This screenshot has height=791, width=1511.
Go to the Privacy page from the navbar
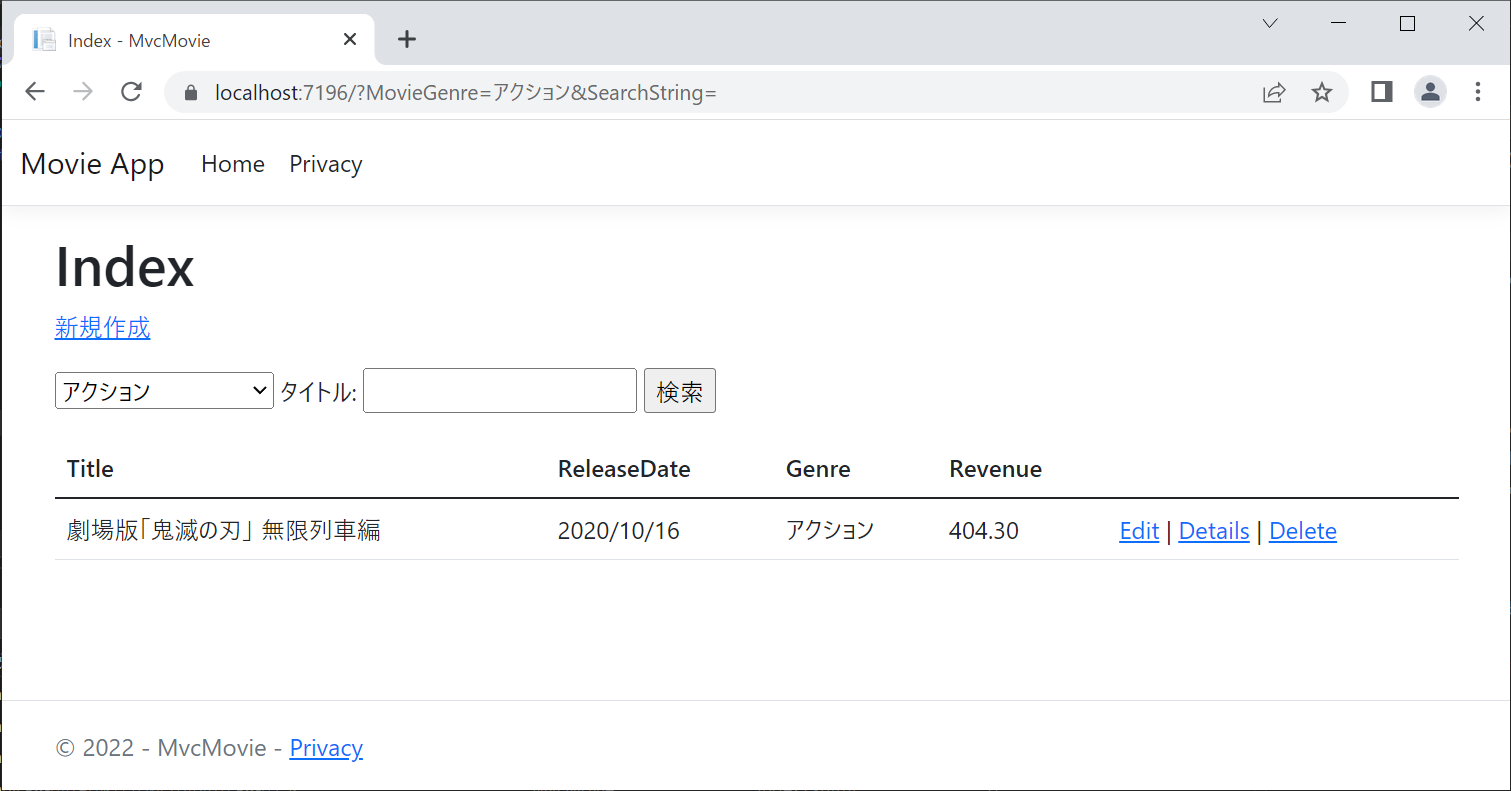[x=325, y=164]
